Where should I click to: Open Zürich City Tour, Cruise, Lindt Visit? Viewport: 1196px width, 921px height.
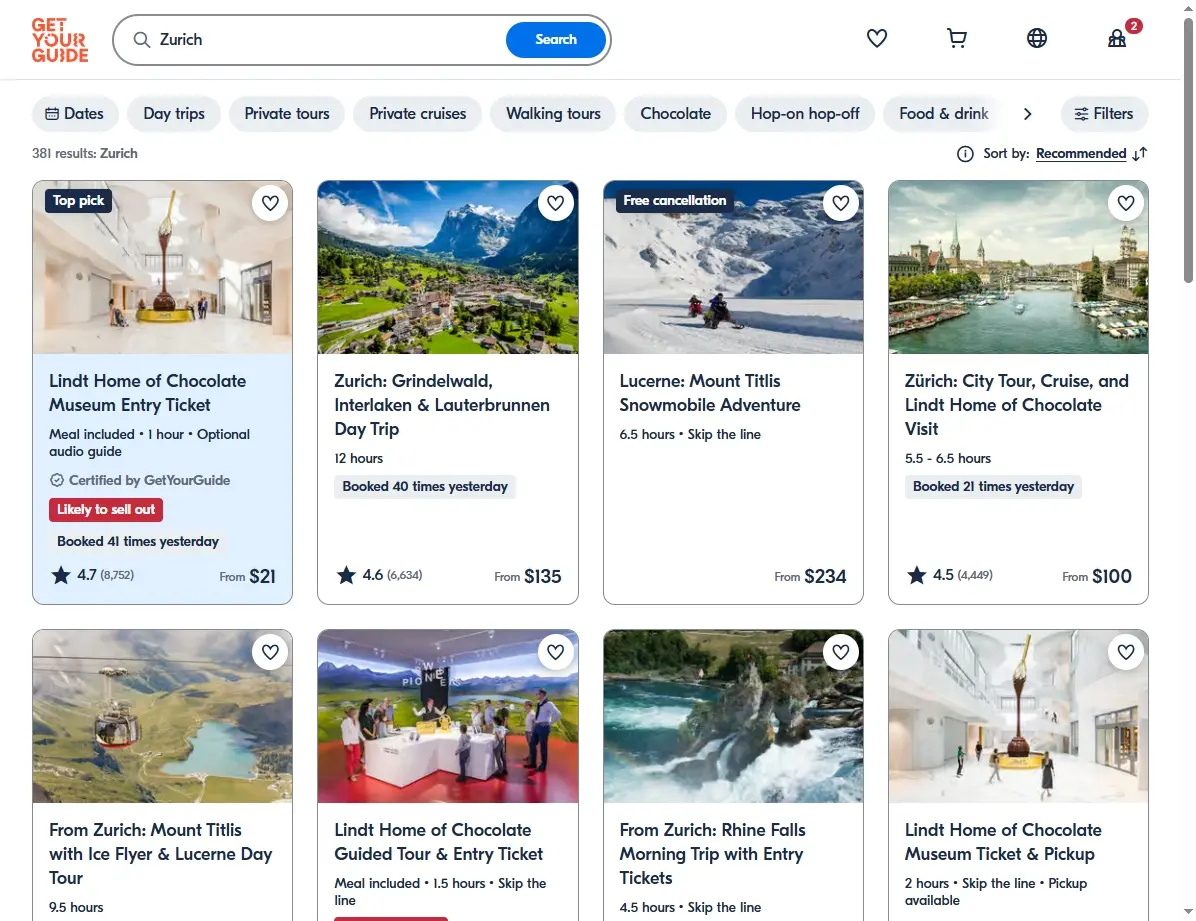[x=1016, y=404]
